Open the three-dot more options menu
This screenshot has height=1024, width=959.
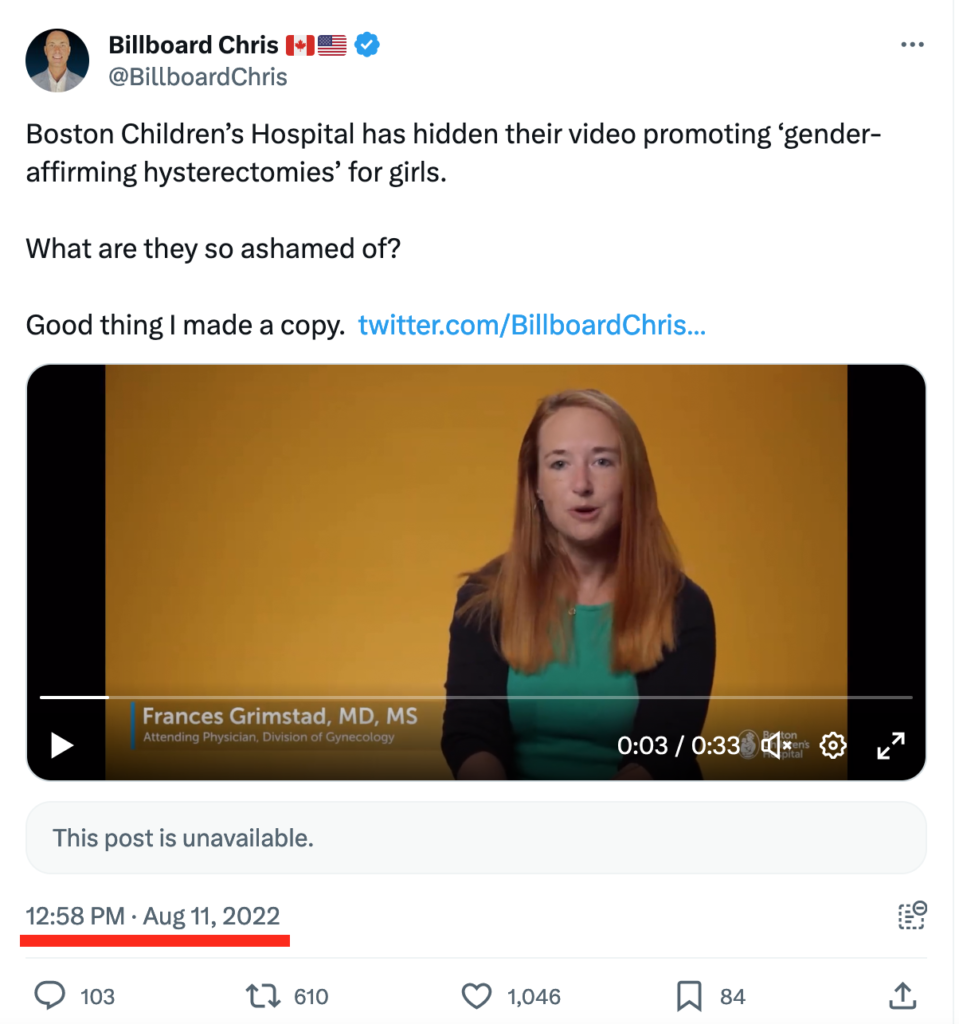[x=912, y=45]
